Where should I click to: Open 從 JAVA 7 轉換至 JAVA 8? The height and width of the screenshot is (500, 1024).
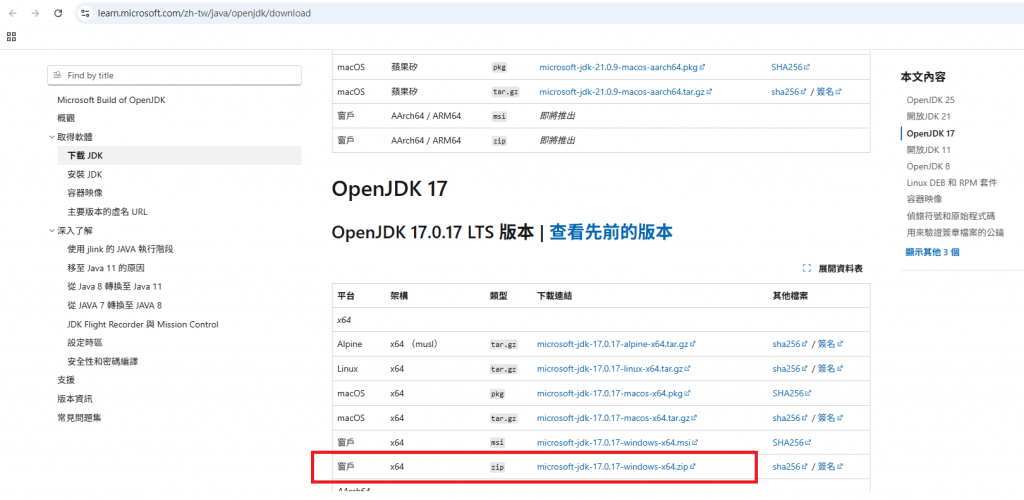(x=114, y=305)
